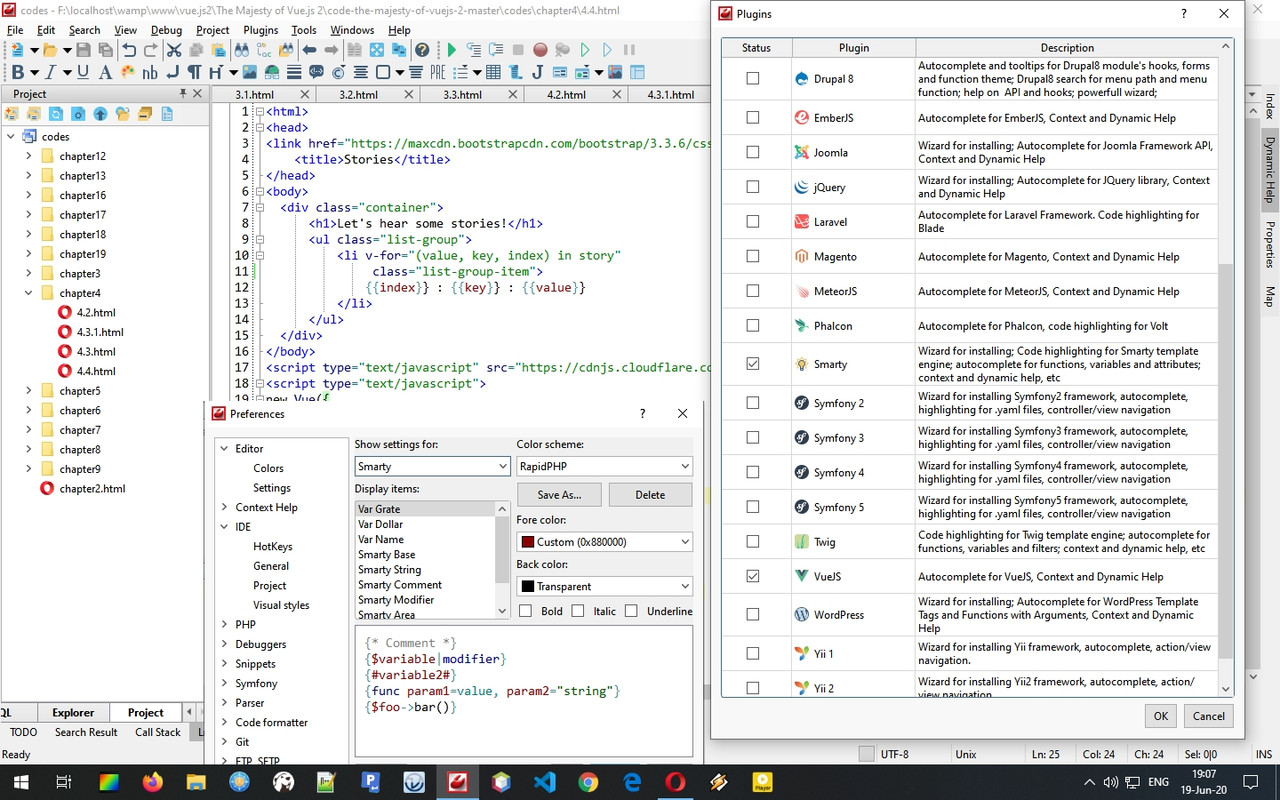
Task: Open the Color scheme RapidPHP dropdown
Action: pos(605,466)
